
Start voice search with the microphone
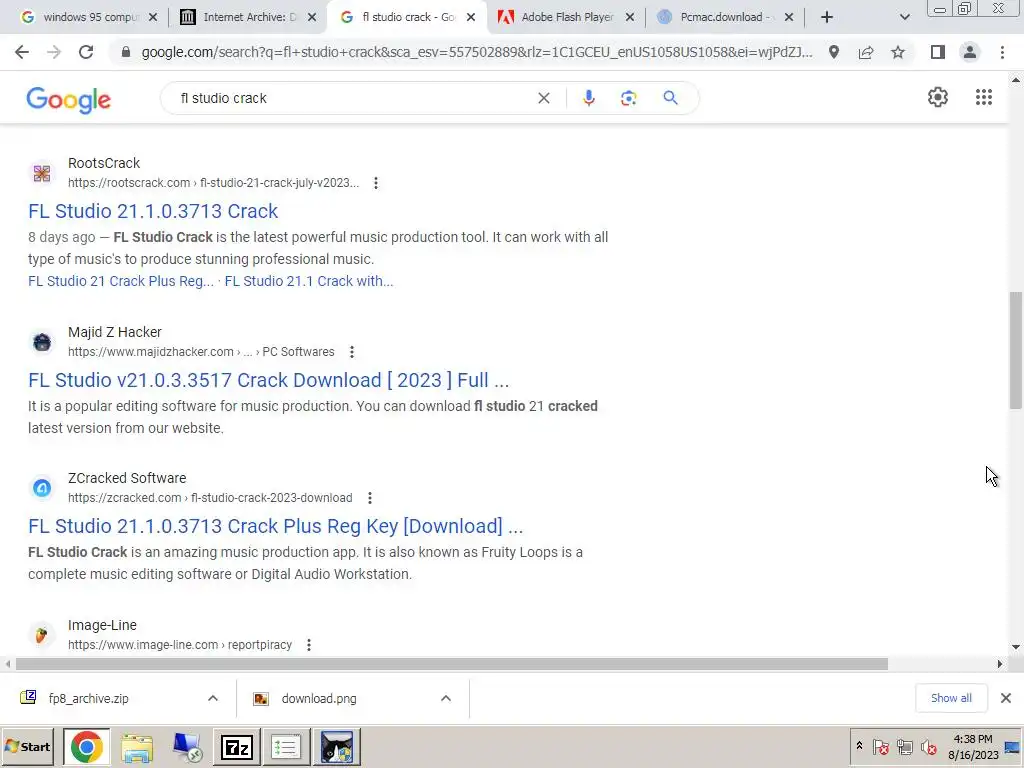point(588,98)
